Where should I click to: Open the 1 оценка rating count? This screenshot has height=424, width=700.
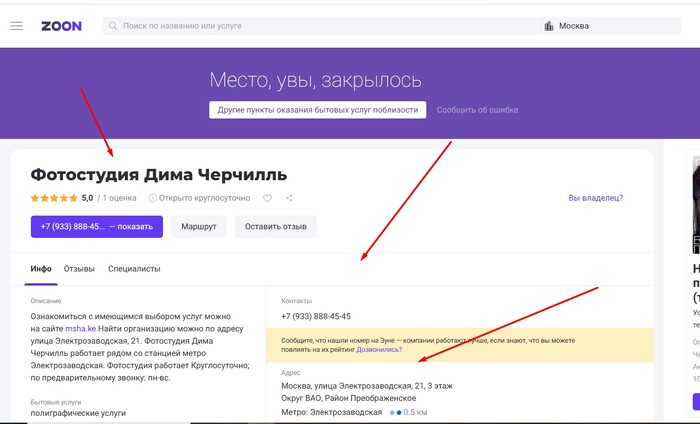click(119, 198)
